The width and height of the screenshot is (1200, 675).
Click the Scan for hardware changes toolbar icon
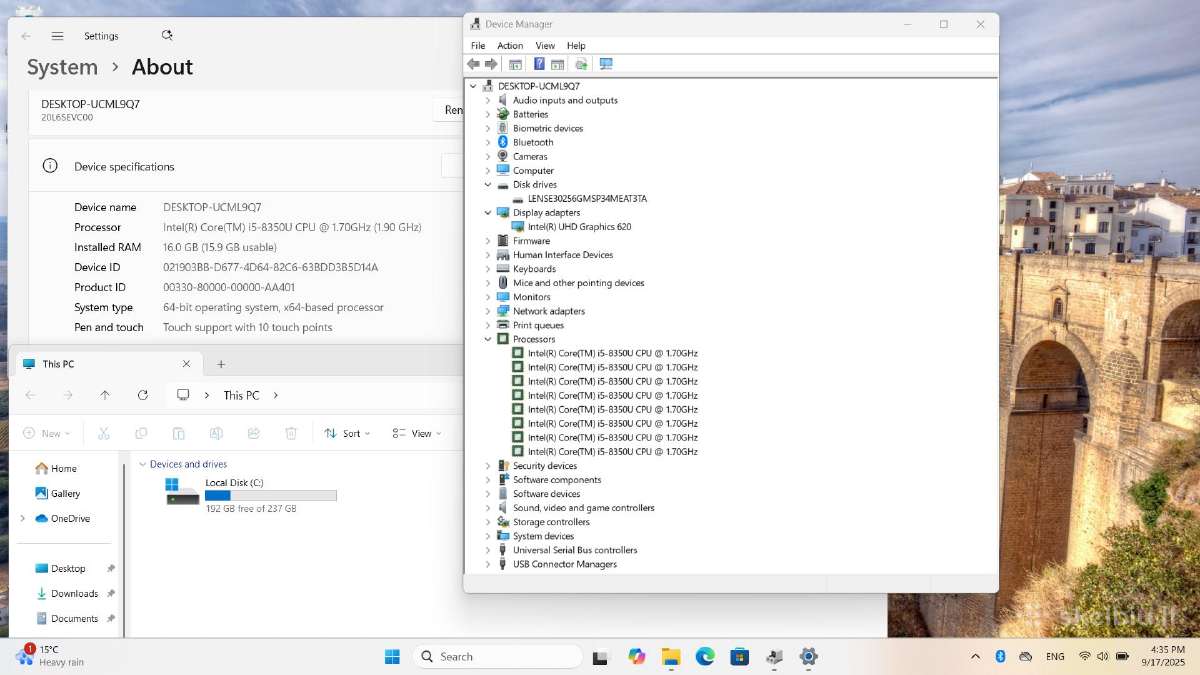[x=581, y=64]
